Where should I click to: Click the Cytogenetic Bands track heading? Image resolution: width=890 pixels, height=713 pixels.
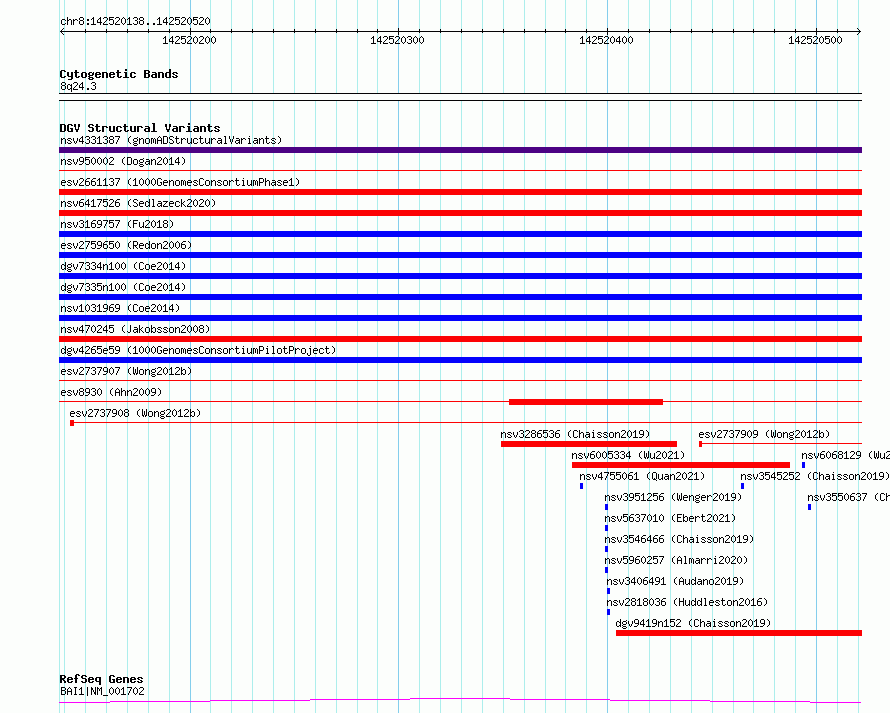point(119,74)
